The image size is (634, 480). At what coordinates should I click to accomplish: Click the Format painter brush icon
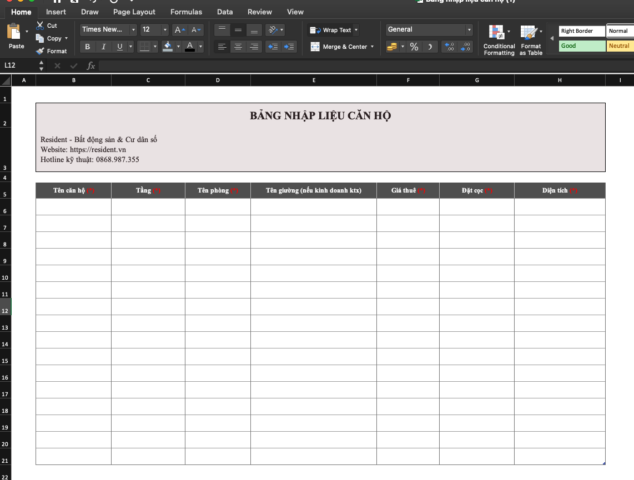39,50
